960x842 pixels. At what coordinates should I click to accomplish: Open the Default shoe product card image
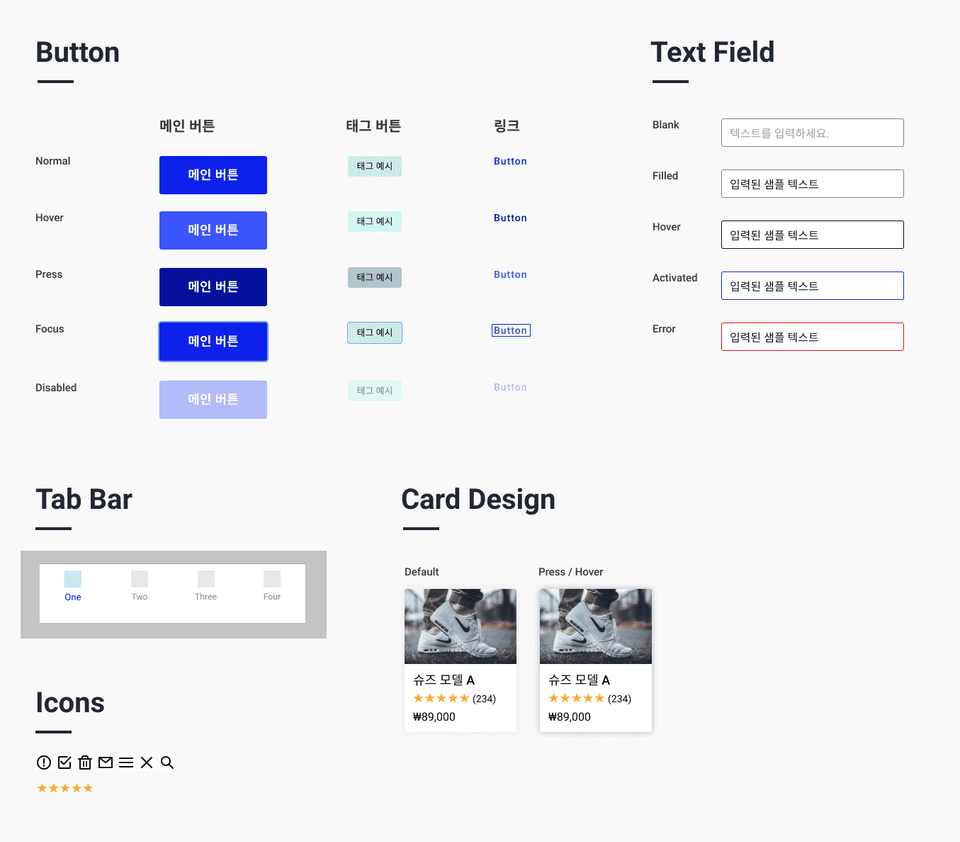pyautogui.click(x=460, y=626)
